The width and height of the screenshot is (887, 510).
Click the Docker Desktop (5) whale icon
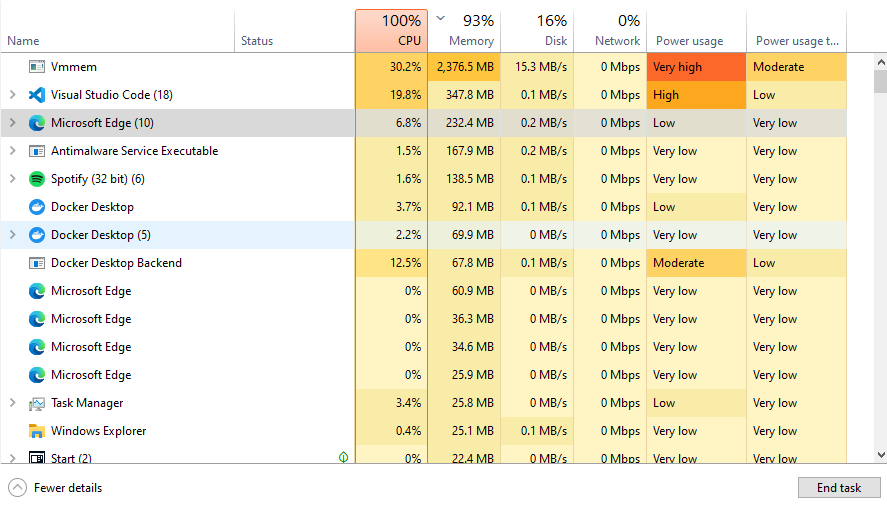pyautogui.click(x=37, y=235)
